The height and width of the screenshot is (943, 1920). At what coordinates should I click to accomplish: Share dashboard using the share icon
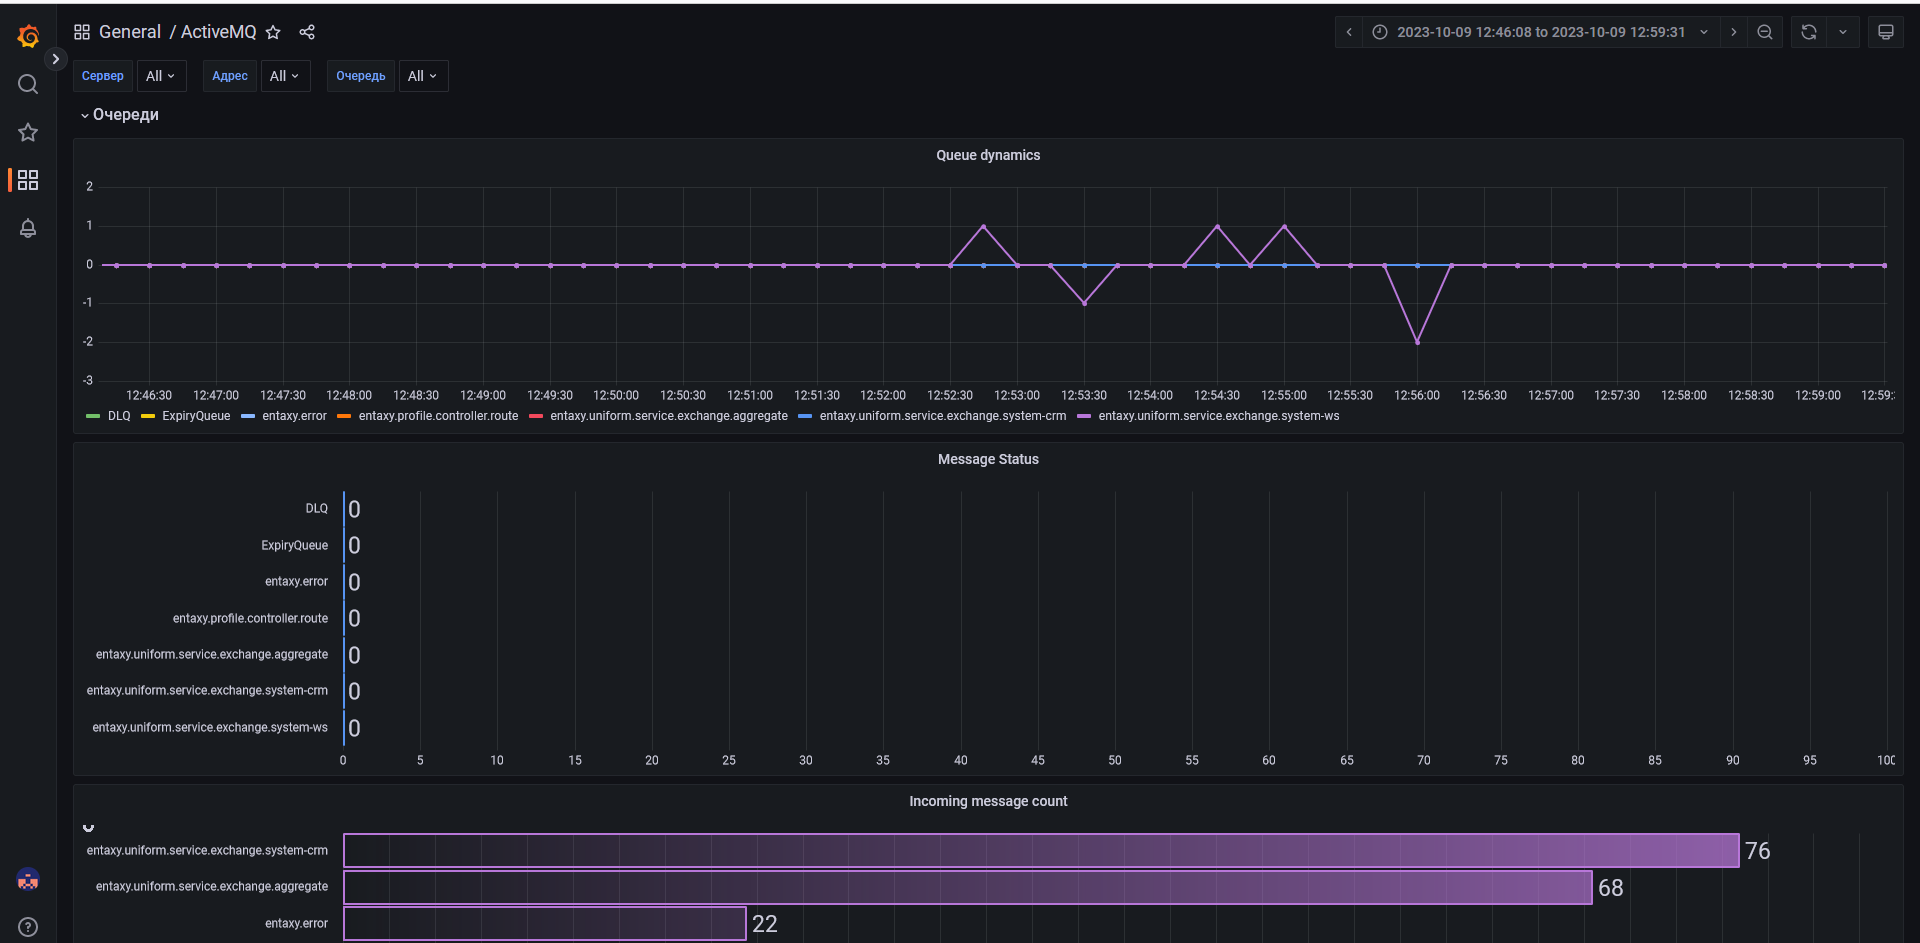coord(307,32)
